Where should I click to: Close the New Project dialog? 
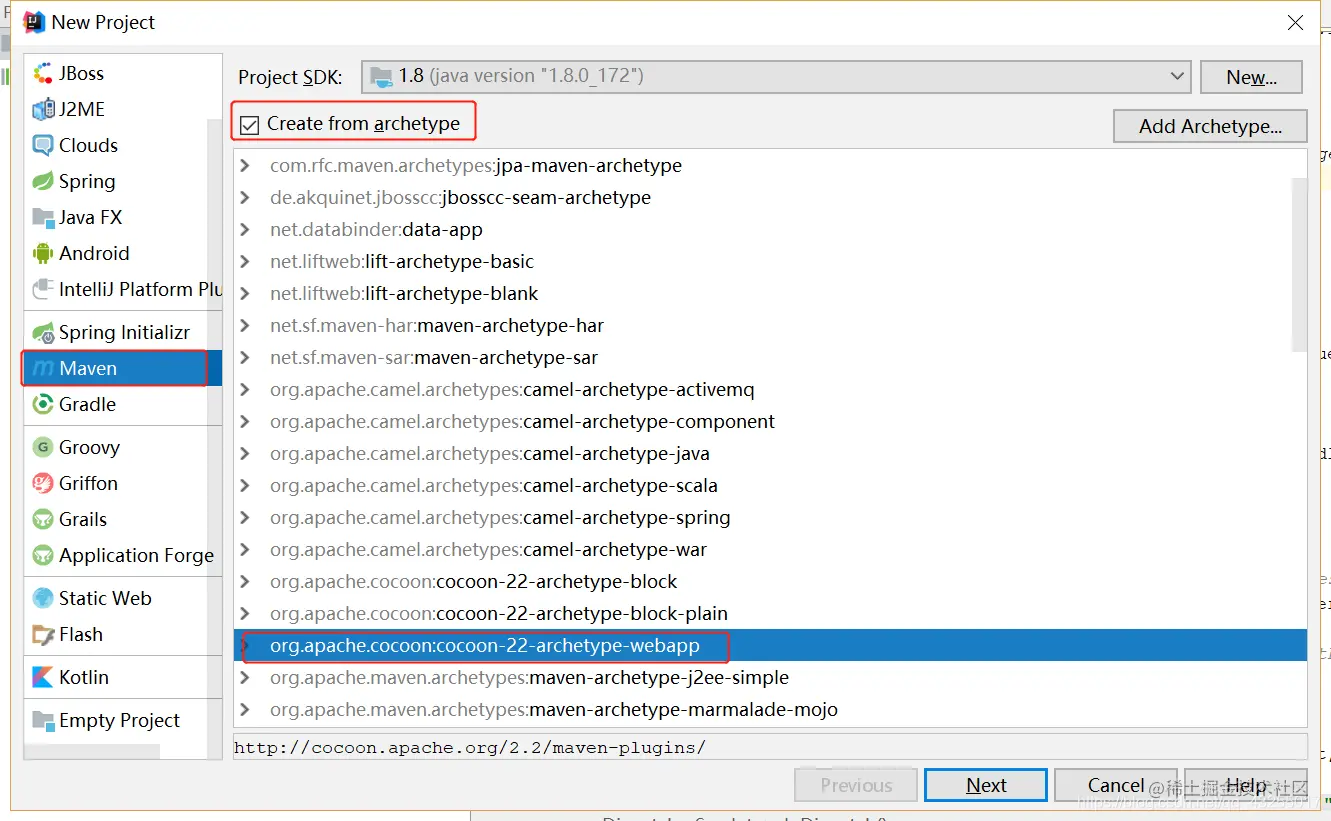coord(1295,22)
